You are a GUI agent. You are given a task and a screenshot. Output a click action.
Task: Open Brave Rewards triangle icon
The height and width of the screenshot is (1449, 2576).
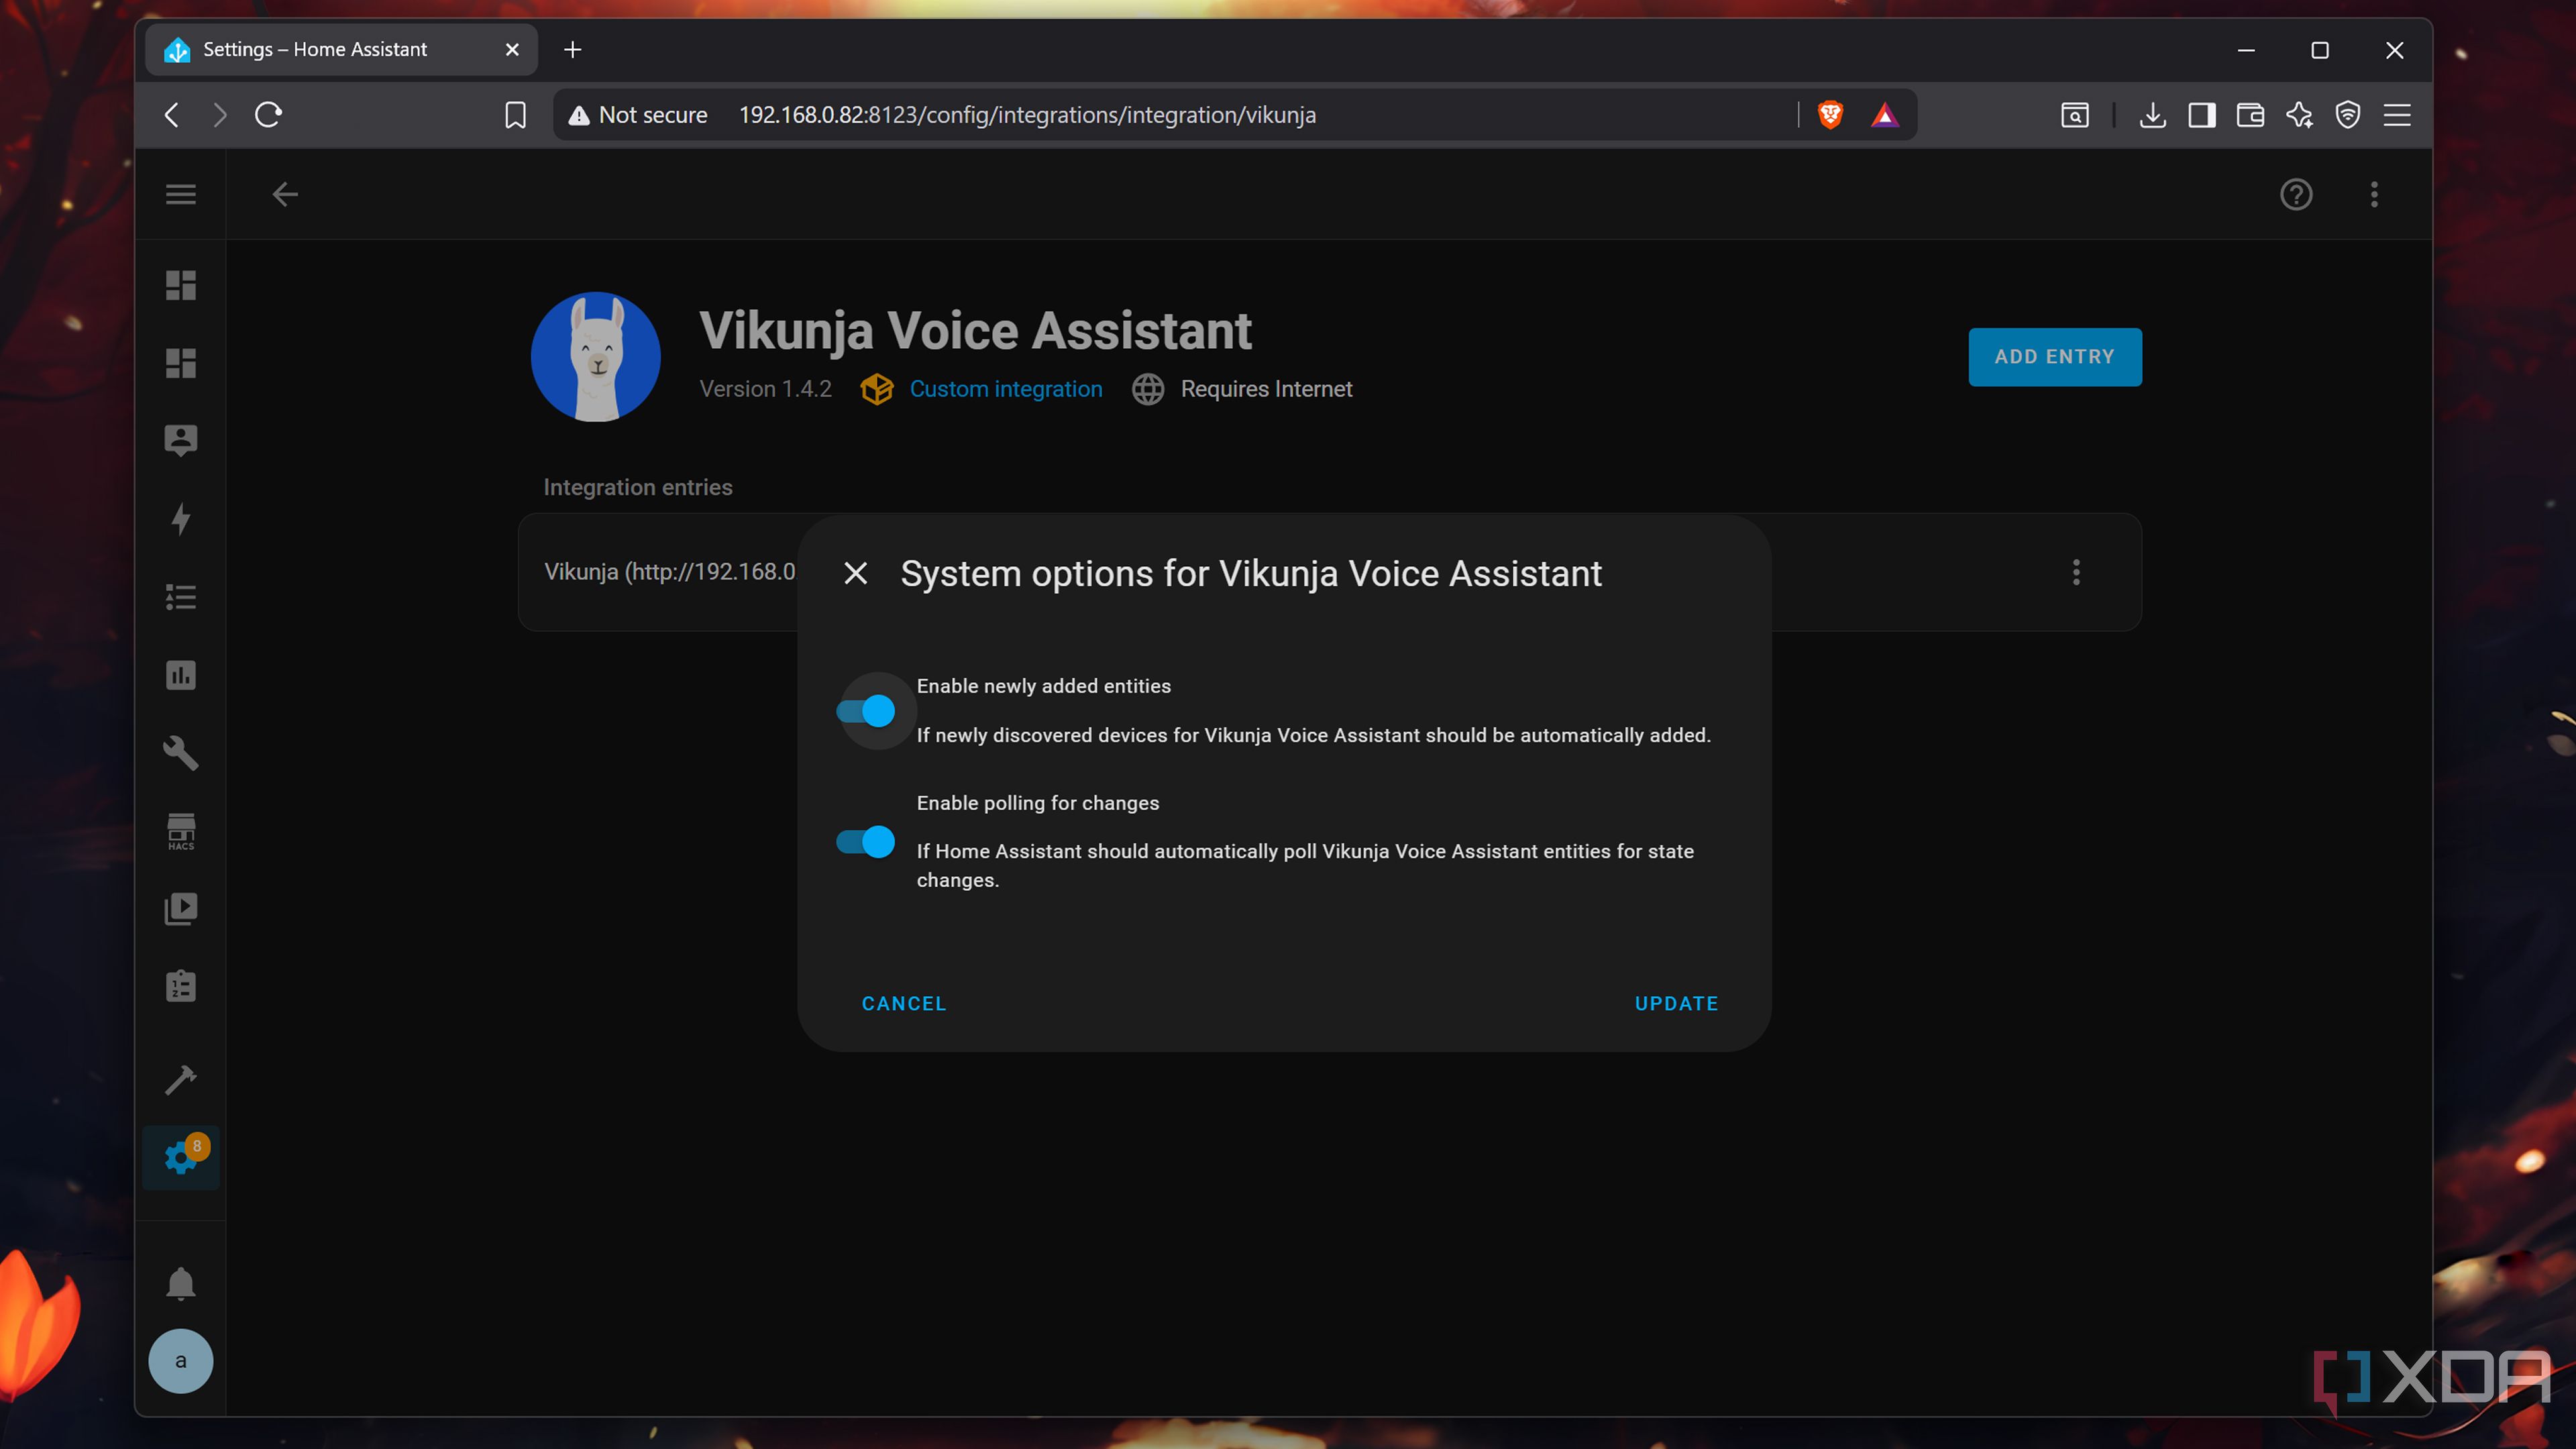click(1885, 115)
